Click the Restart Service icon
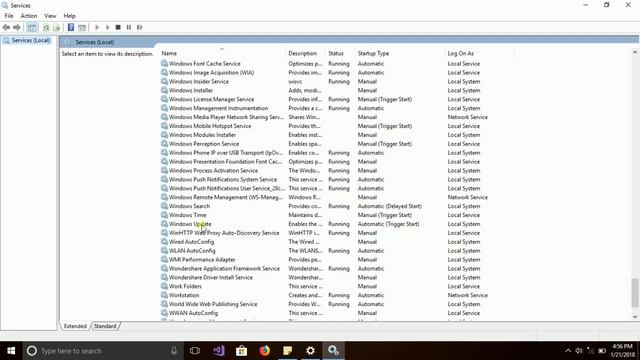640x360 pixels. pos(140,27)
